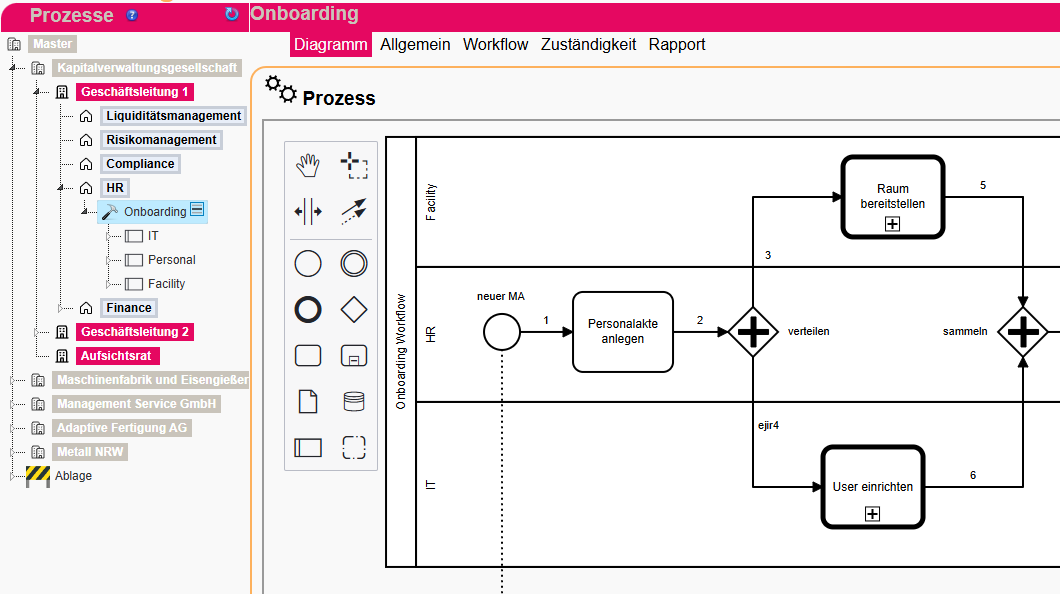Create a Pool/Participant from palette
Image resolution: width=1060 pixels, height=594 pixels.
[308, 447]
